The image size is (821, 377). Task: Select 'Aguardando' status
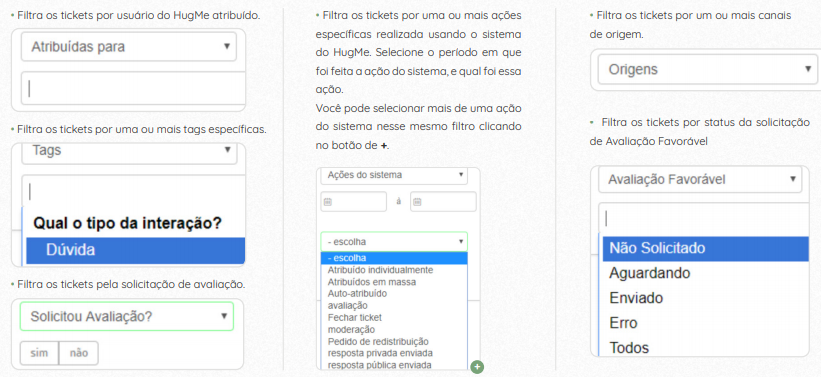(x=706, y=273)
